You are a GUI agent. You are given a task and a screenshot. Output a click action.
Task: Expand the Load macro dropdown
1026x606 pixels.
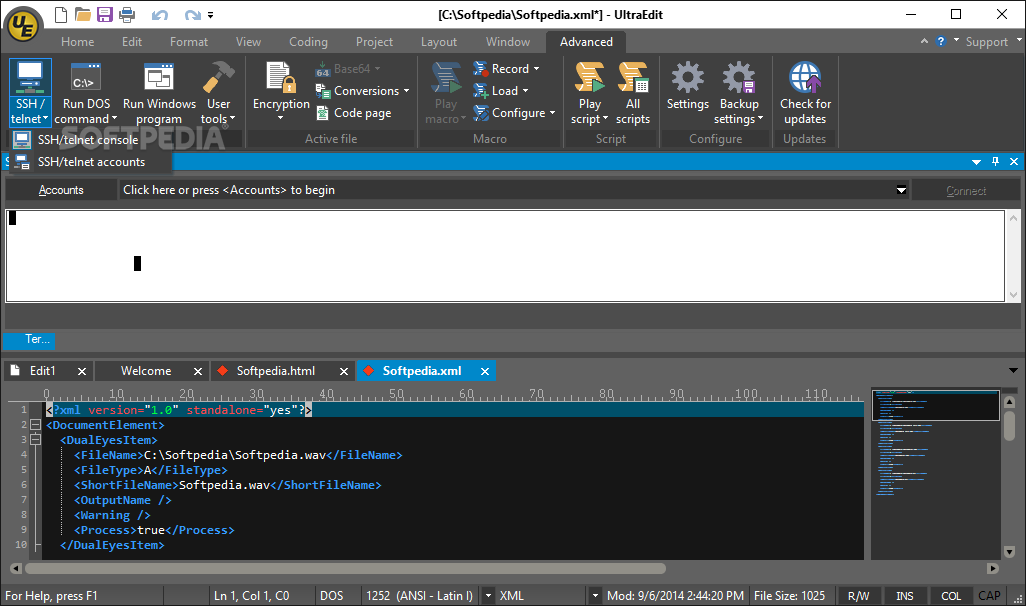(x=525, y=91)
